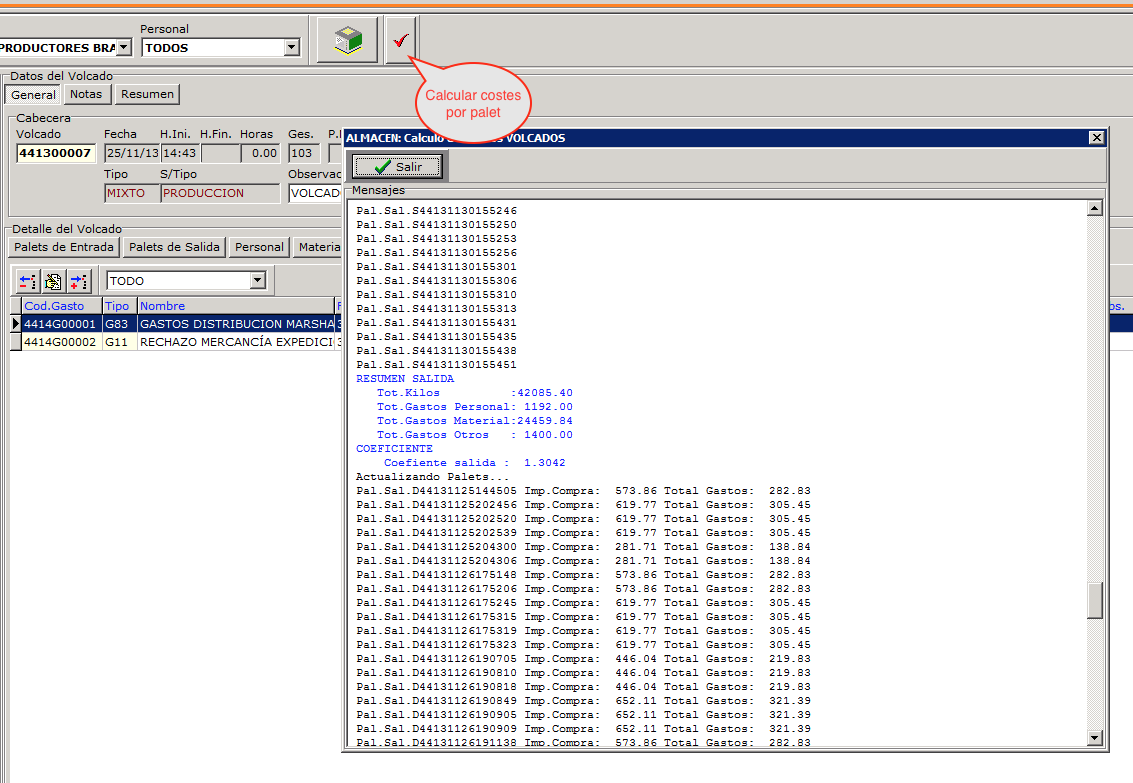Click the red checkmark calculate costs icon
Viewport: 1133px width, 783px height.
click(401, 41)
